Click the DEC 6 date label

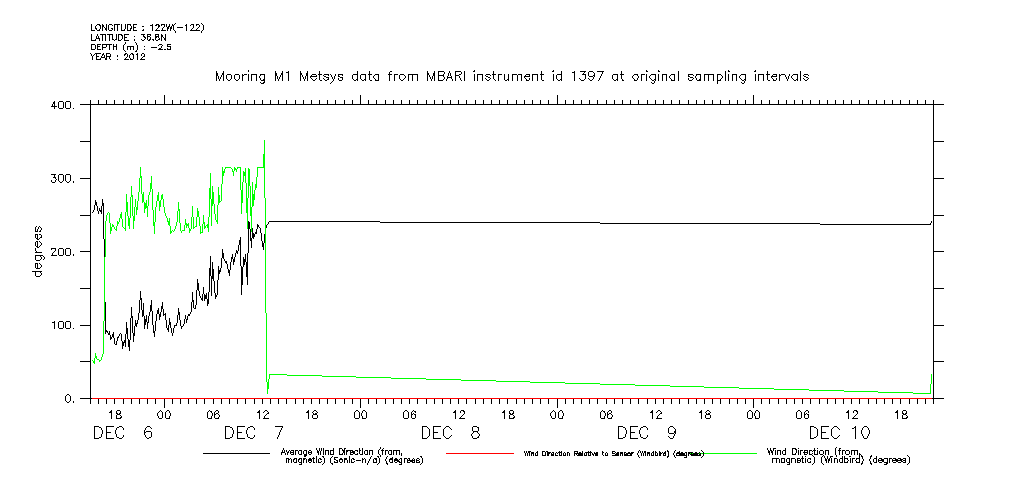click(123, 433)
